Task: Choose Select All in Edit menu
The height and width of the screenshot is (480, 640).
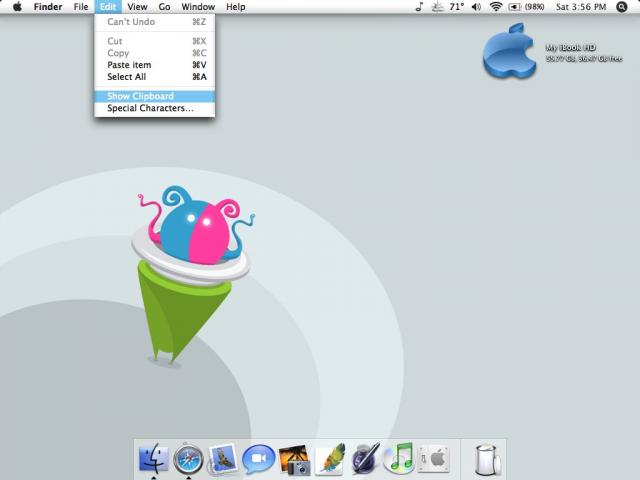Action: 155,77
